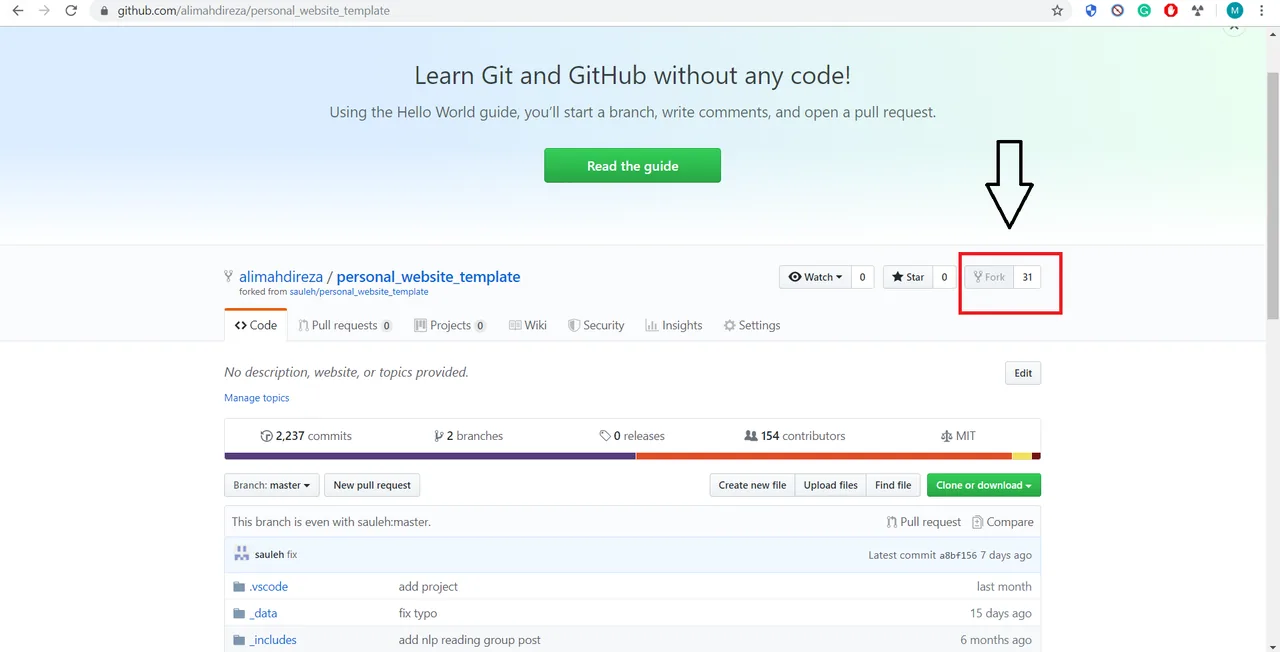The width and height of the screenshot is (1280, 652).
Task: Click the Compare link
Action: (1003, 522)
